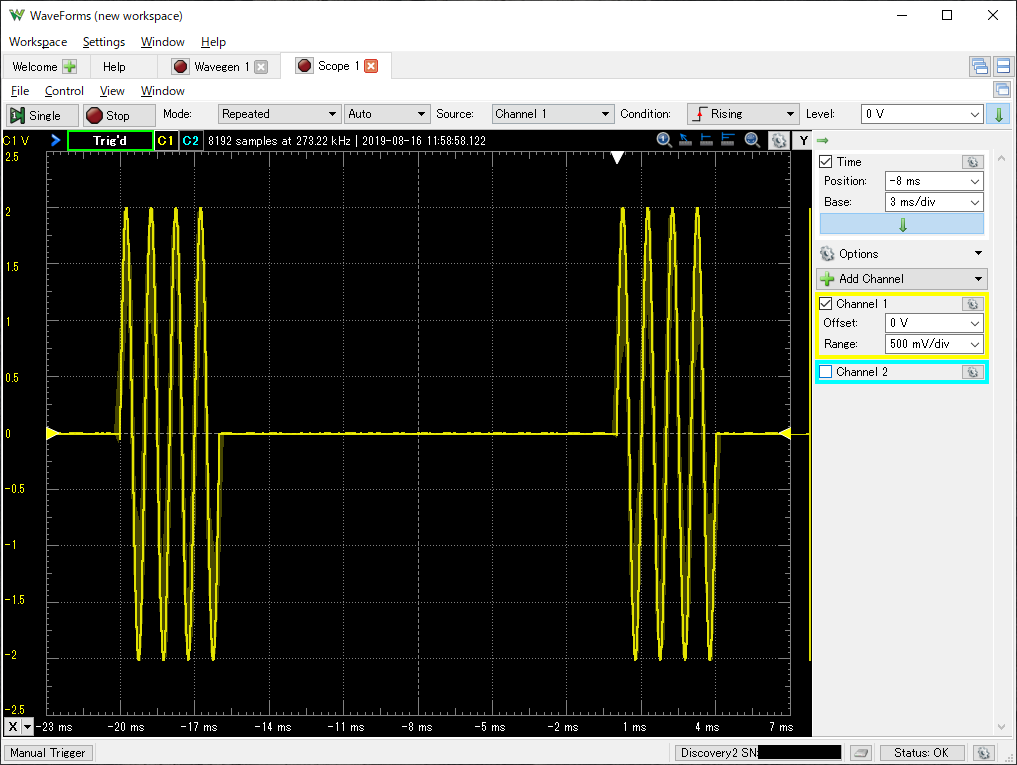Click the green down arrow under Time Base
Screen dimensions: 1017x765
(902, 225)
